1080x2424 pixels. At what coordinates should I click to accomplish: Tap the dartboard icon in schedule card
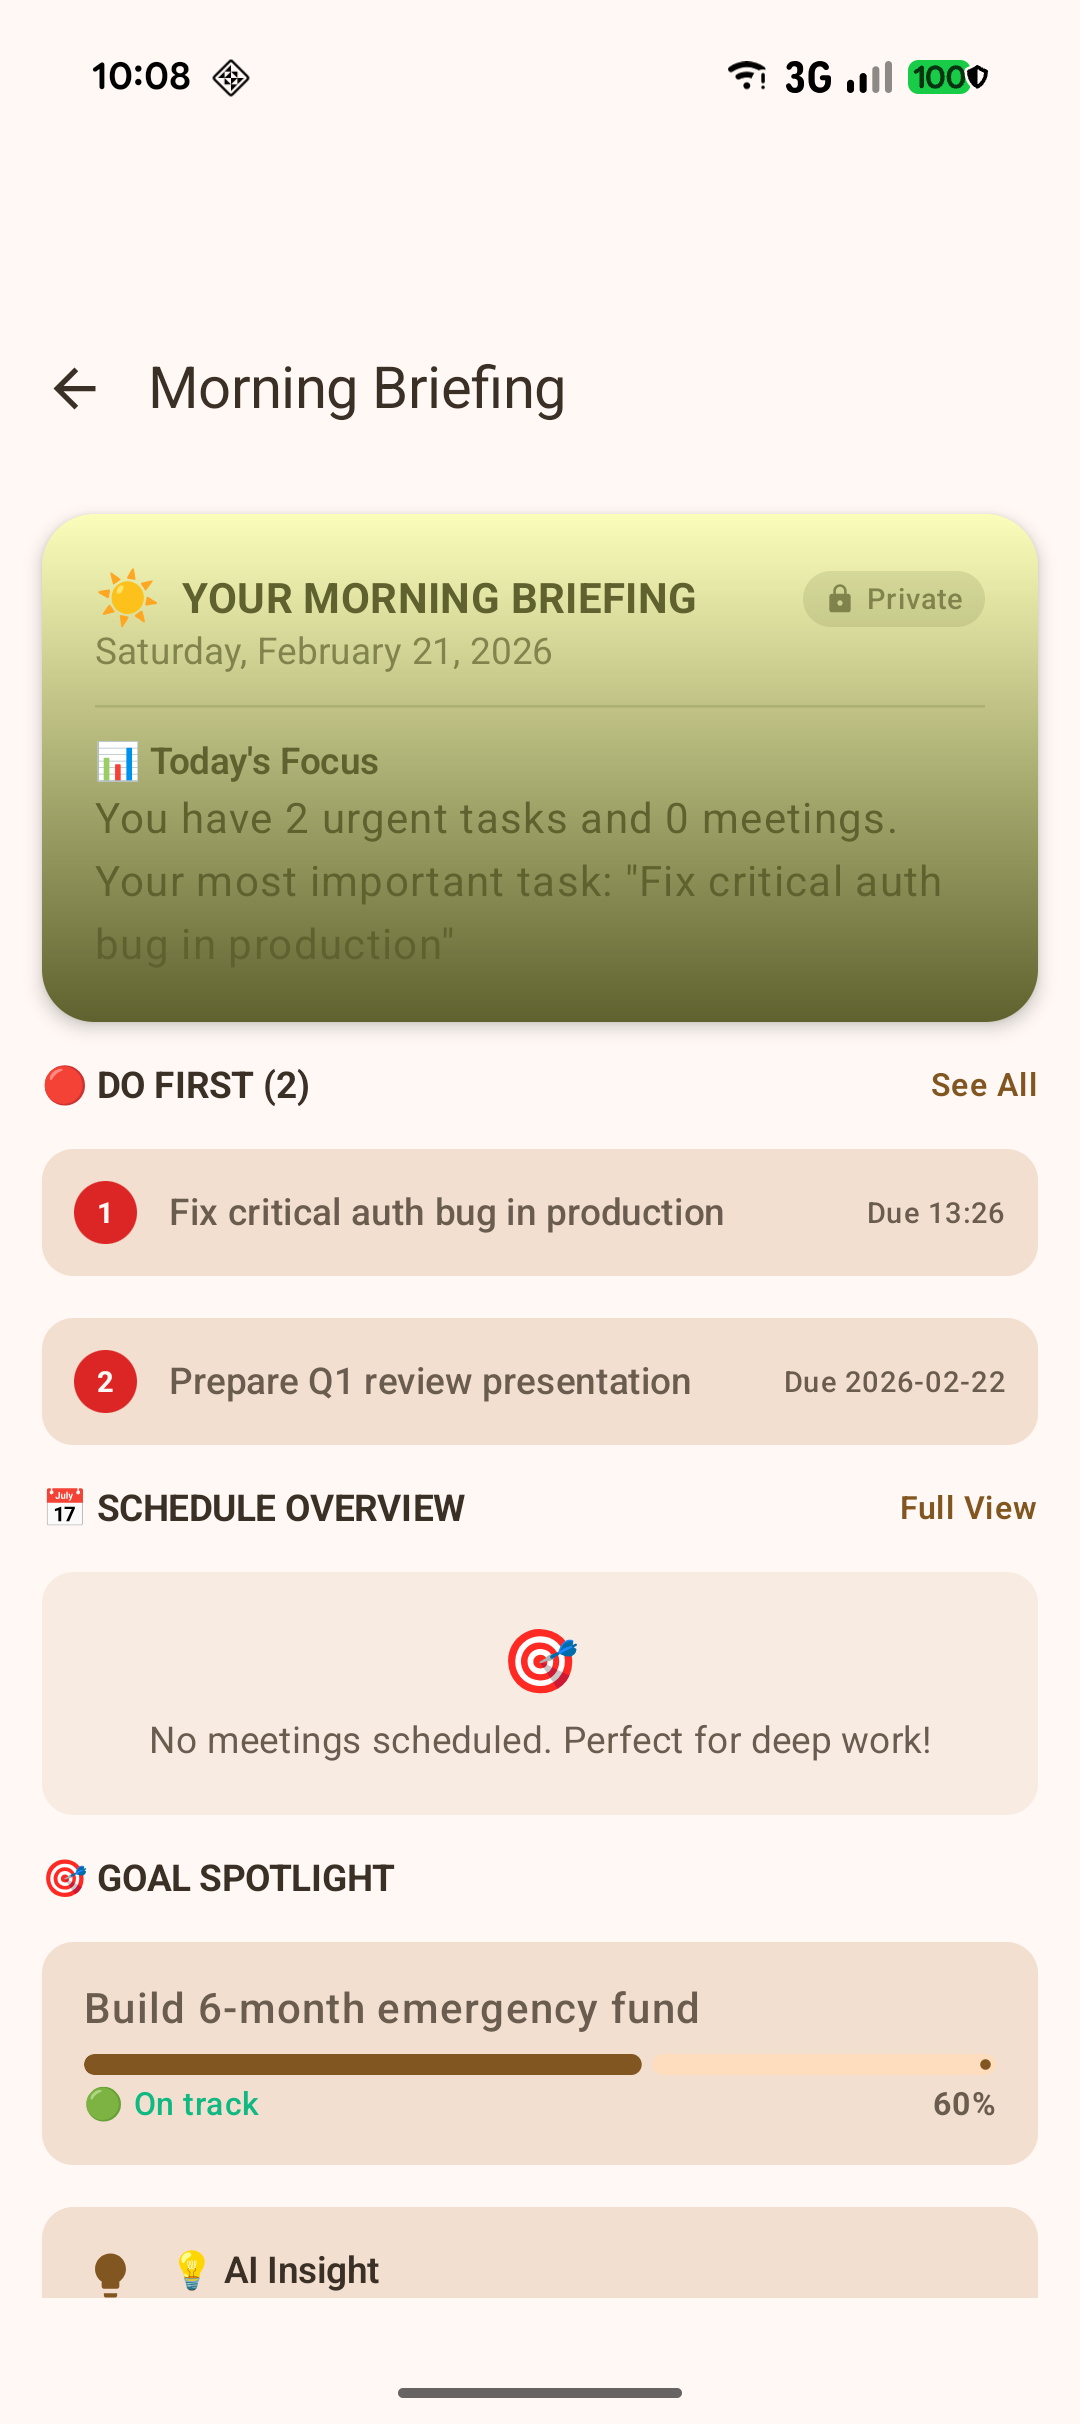[541, 1661]
